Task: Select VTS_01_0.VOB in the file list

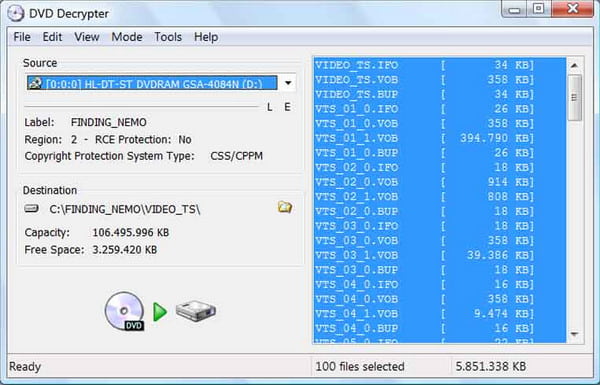Action: (440, 124)
